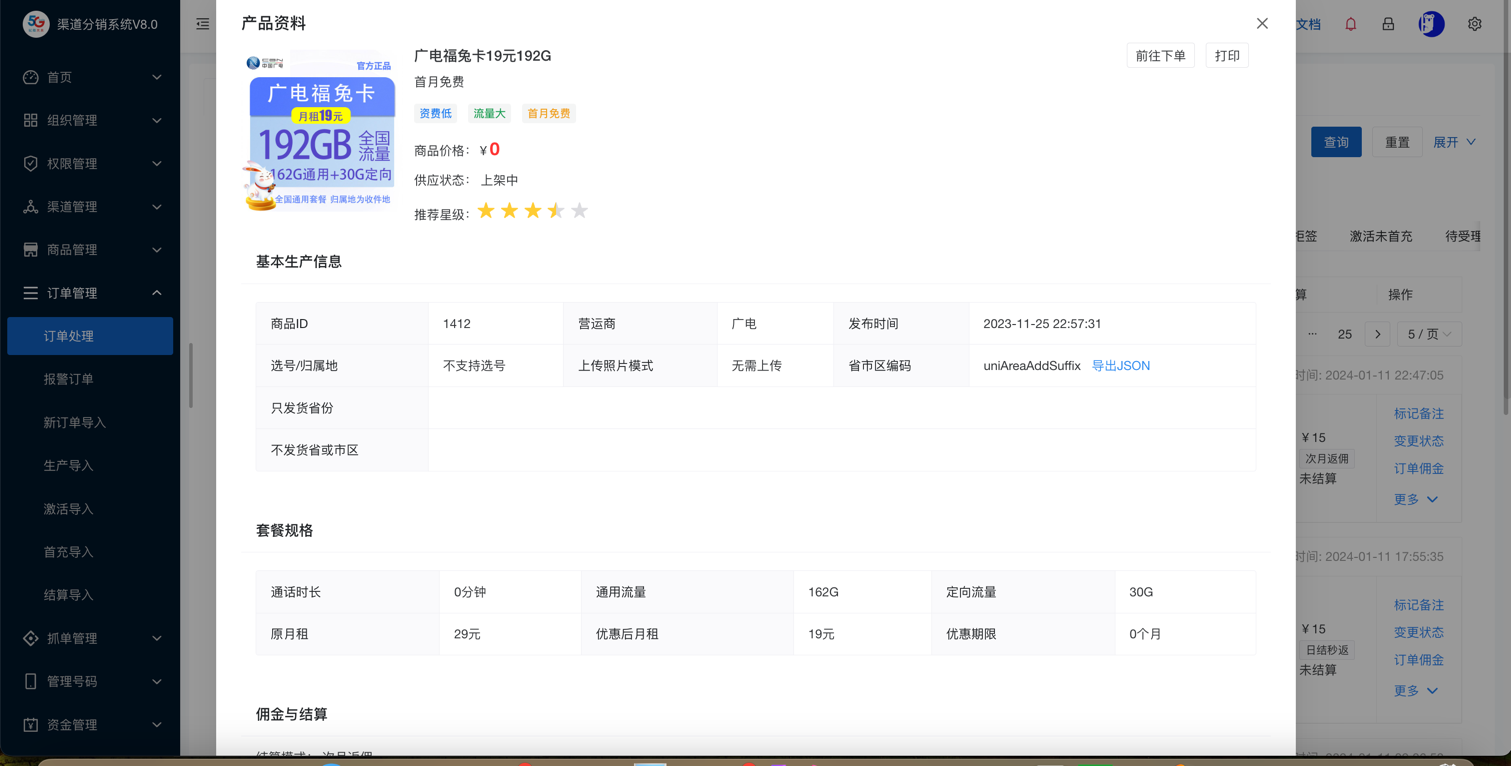1511x766 pixels.
Task: Click the 导出JSON link
Action: 1120,366
